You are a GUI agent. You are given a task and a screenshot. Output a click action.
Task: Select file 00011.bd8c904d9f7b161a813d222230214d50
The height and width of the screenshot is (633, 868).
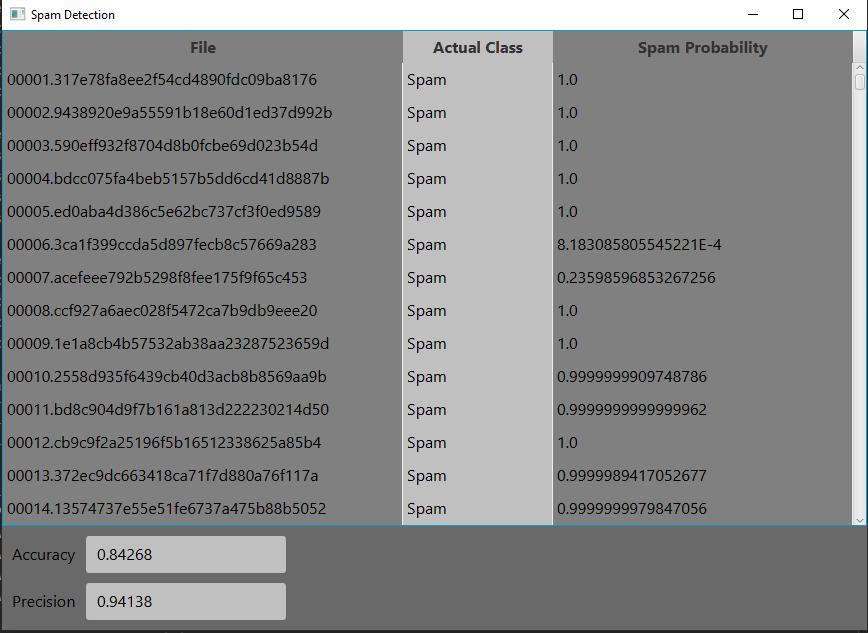pyautogui.click(x=168, y=410)
